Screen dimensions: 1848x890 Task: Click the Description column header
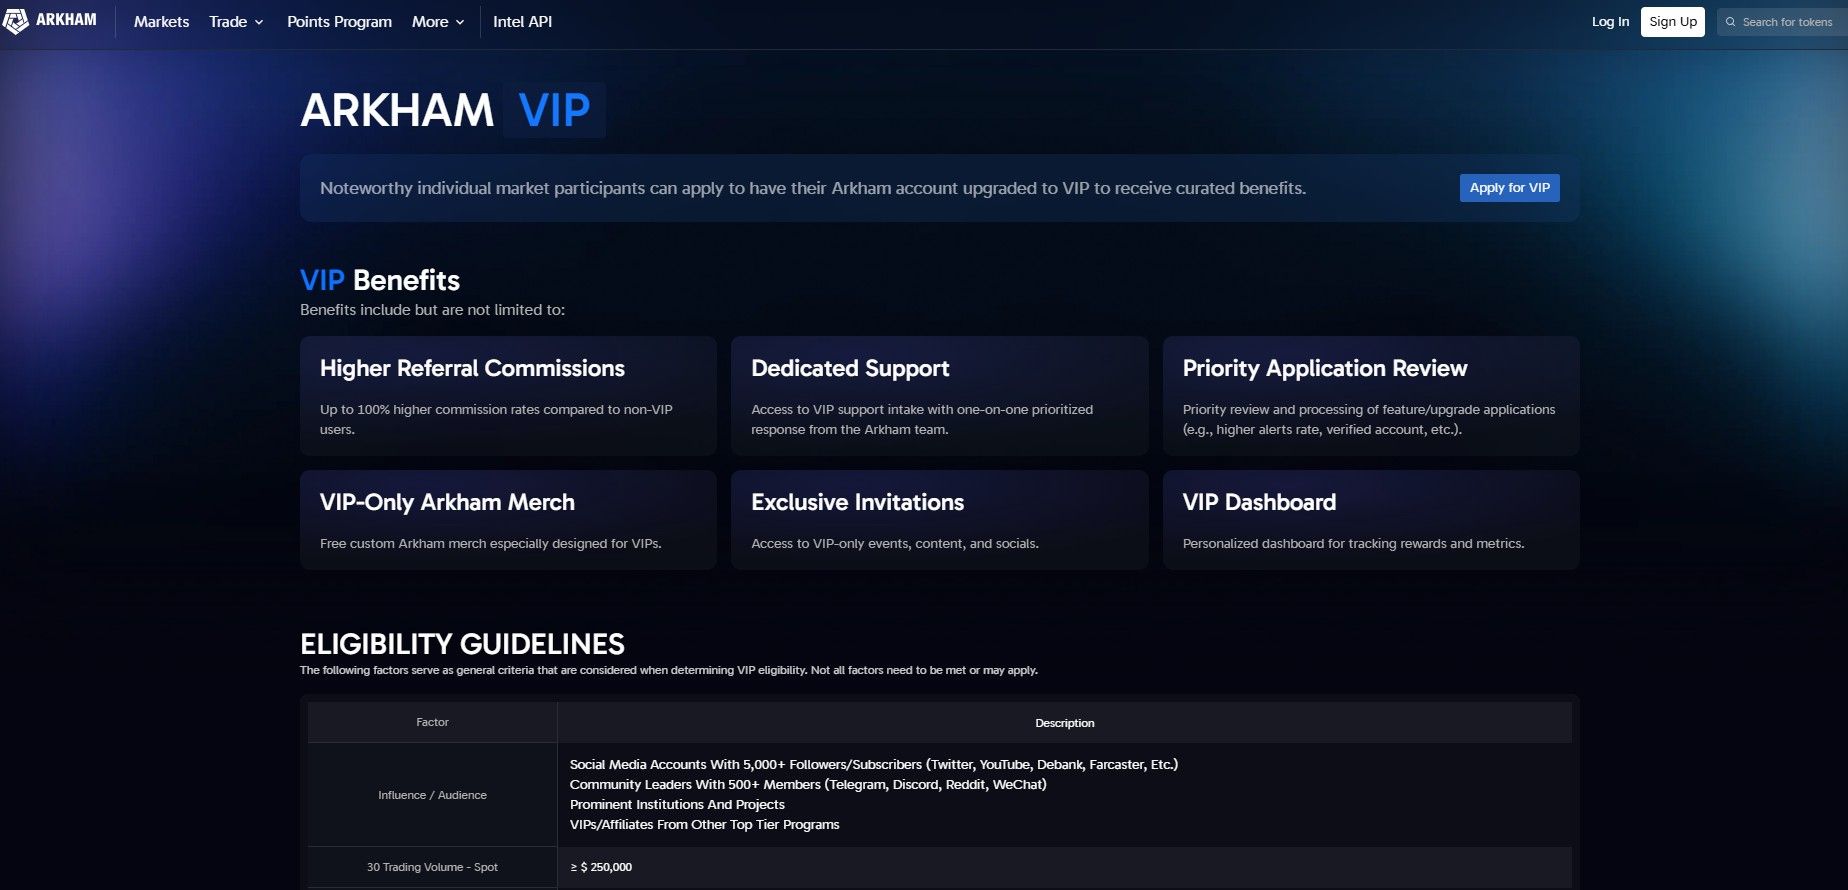(1064, 723)
